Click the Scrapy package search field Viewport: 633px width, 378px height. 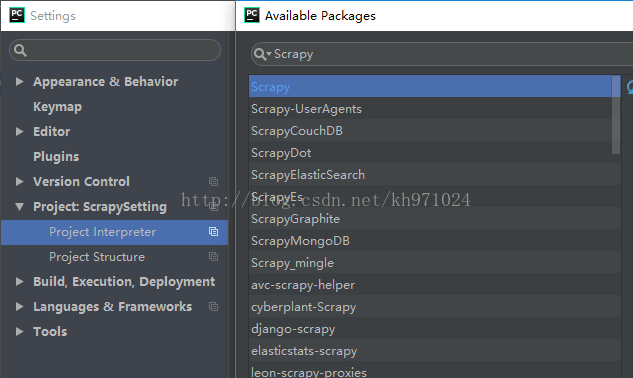[x=442, y=54]
